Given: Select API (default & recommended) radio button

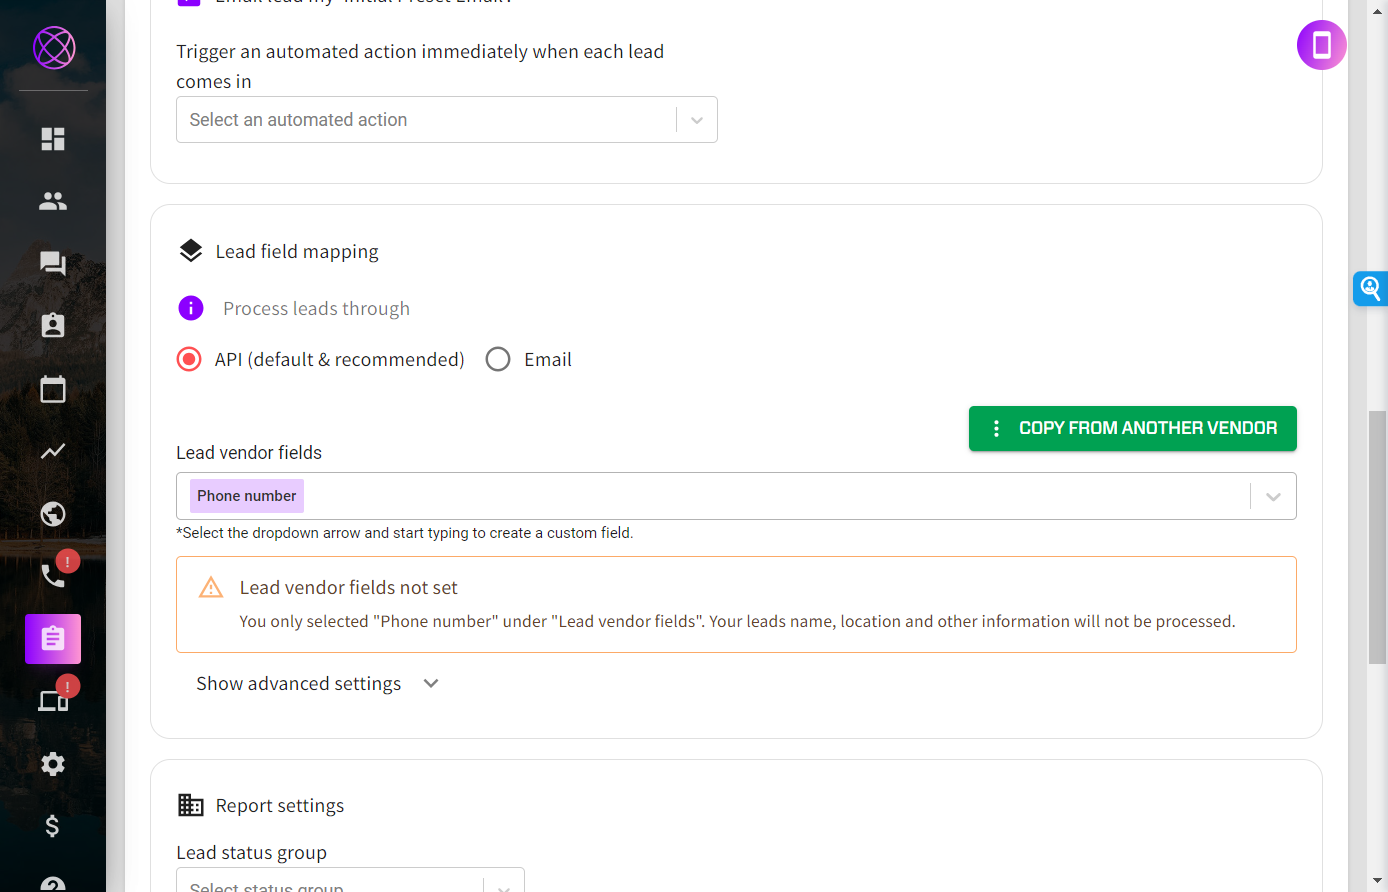Looking at the screenshot, I should tap(189, 359).
